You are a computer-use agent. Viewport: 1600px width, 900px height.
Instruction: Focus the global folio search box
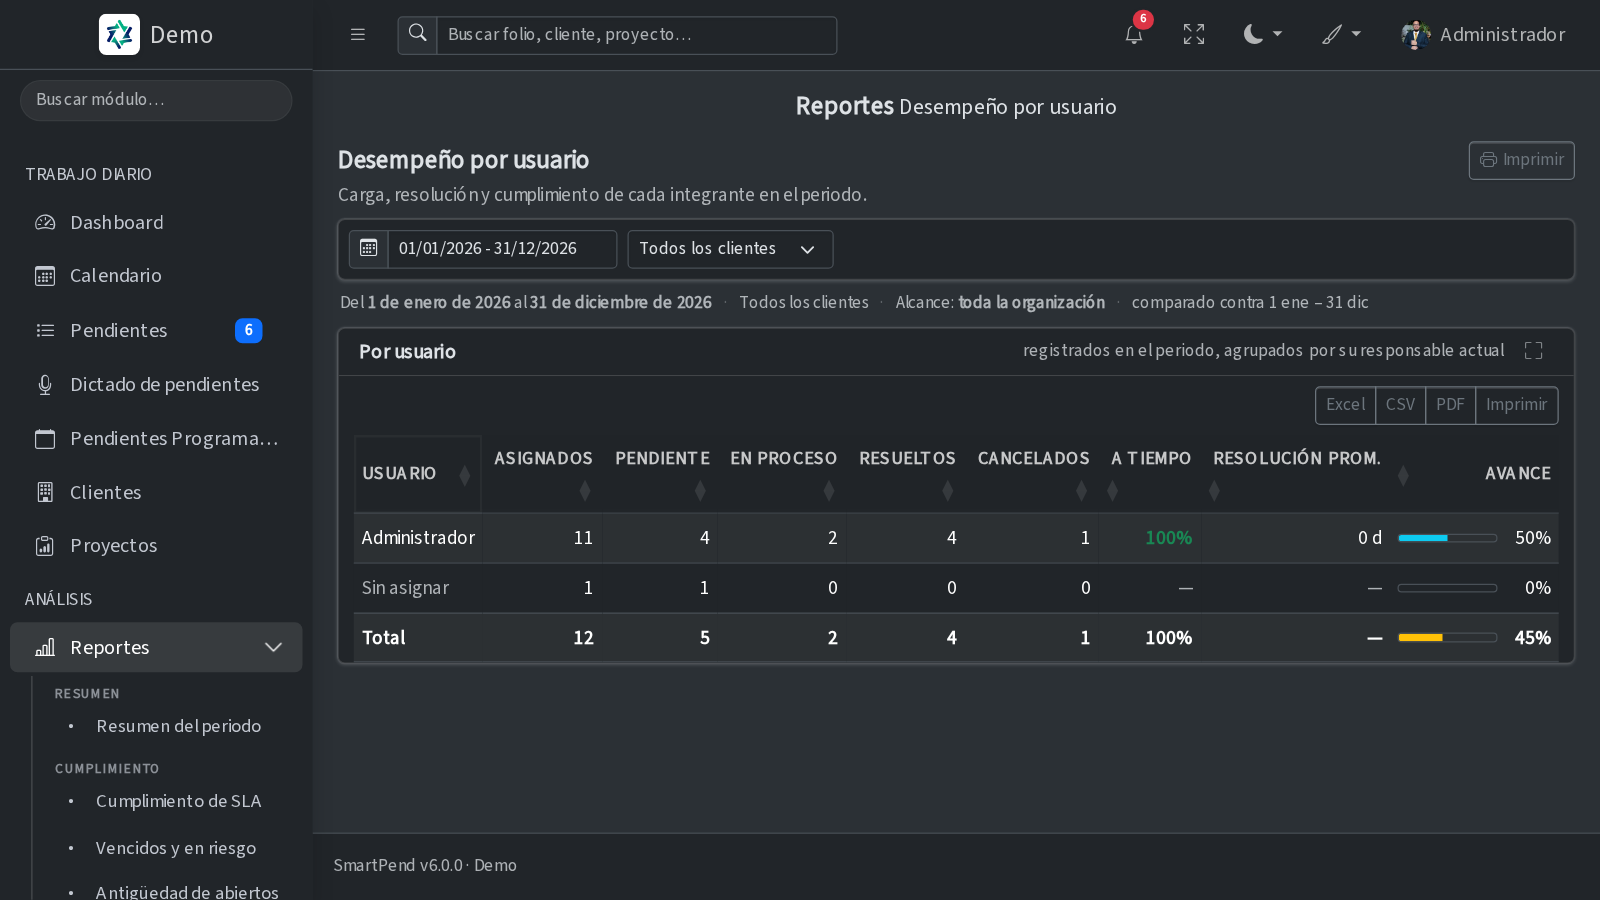[x=637, y=35]
